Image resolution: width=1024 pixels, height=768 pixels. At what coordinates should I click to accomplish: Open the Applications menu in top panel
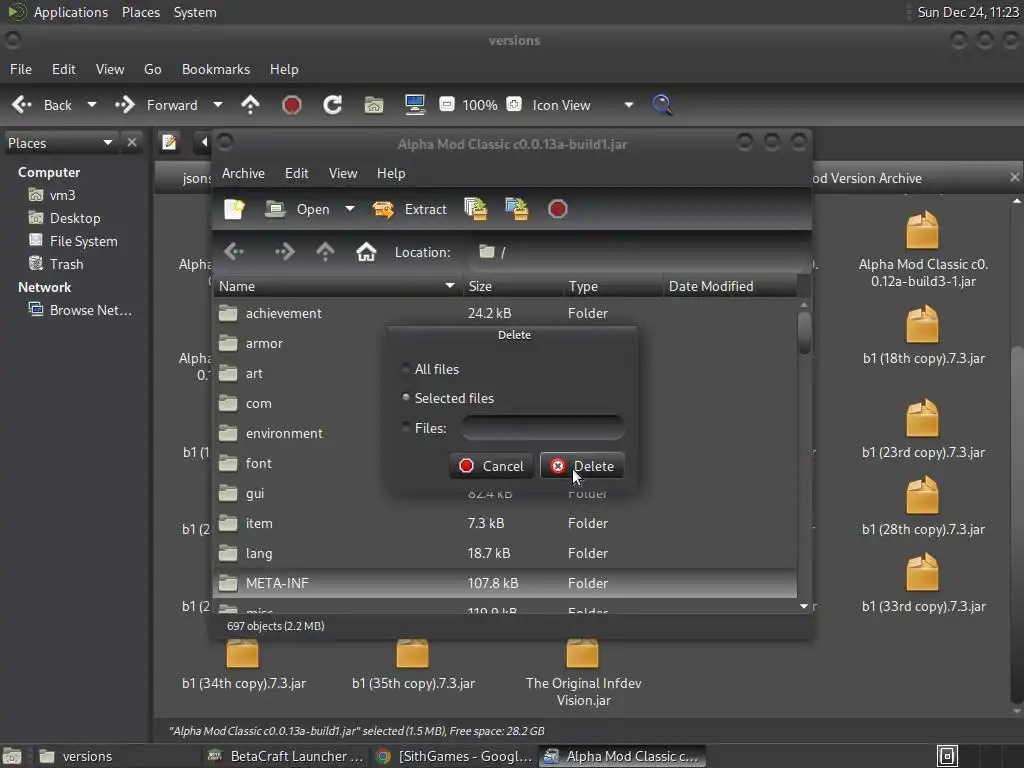click(71, 12)
